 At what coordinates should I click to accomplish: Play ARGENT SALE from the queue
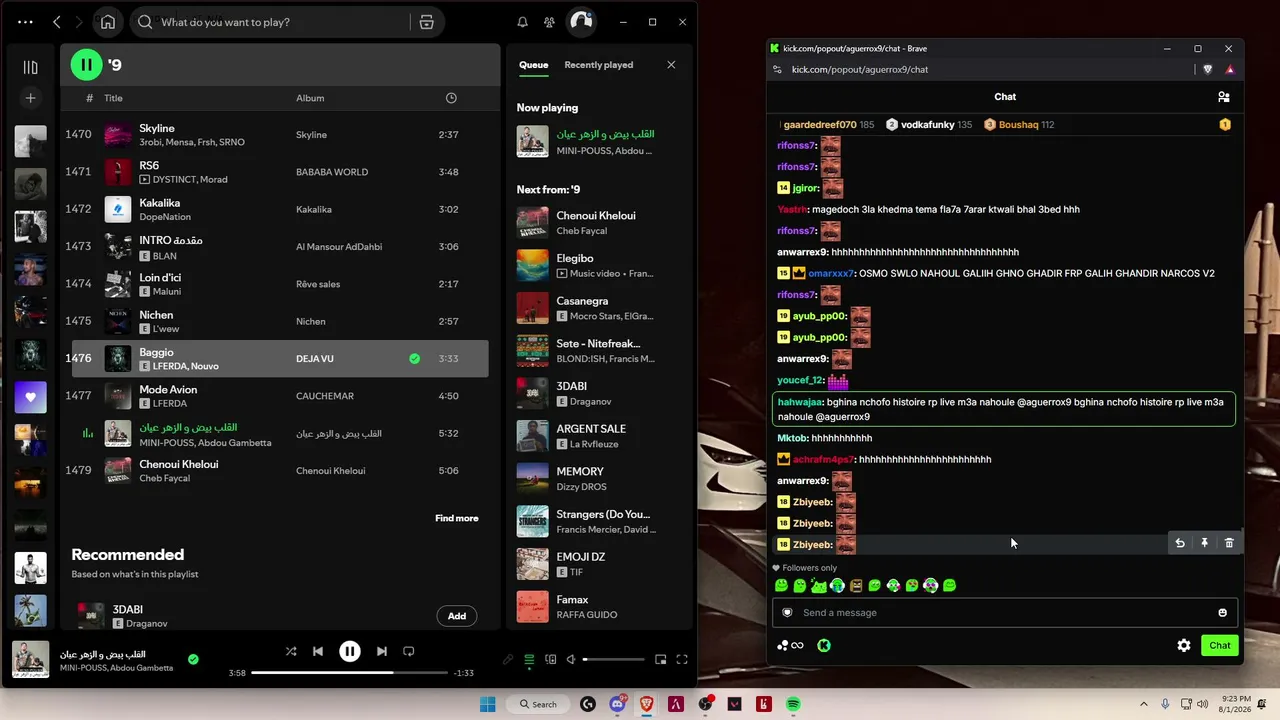[597, 436]
